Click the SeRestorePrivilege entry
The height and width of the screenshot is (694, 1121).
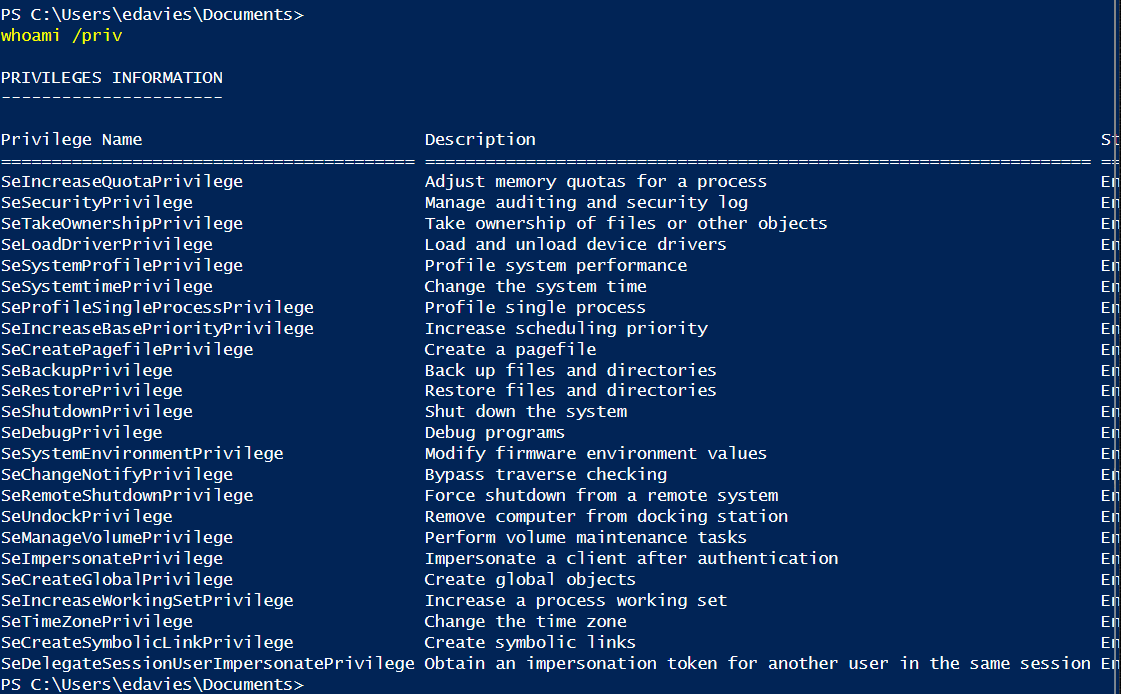[91, 390]
